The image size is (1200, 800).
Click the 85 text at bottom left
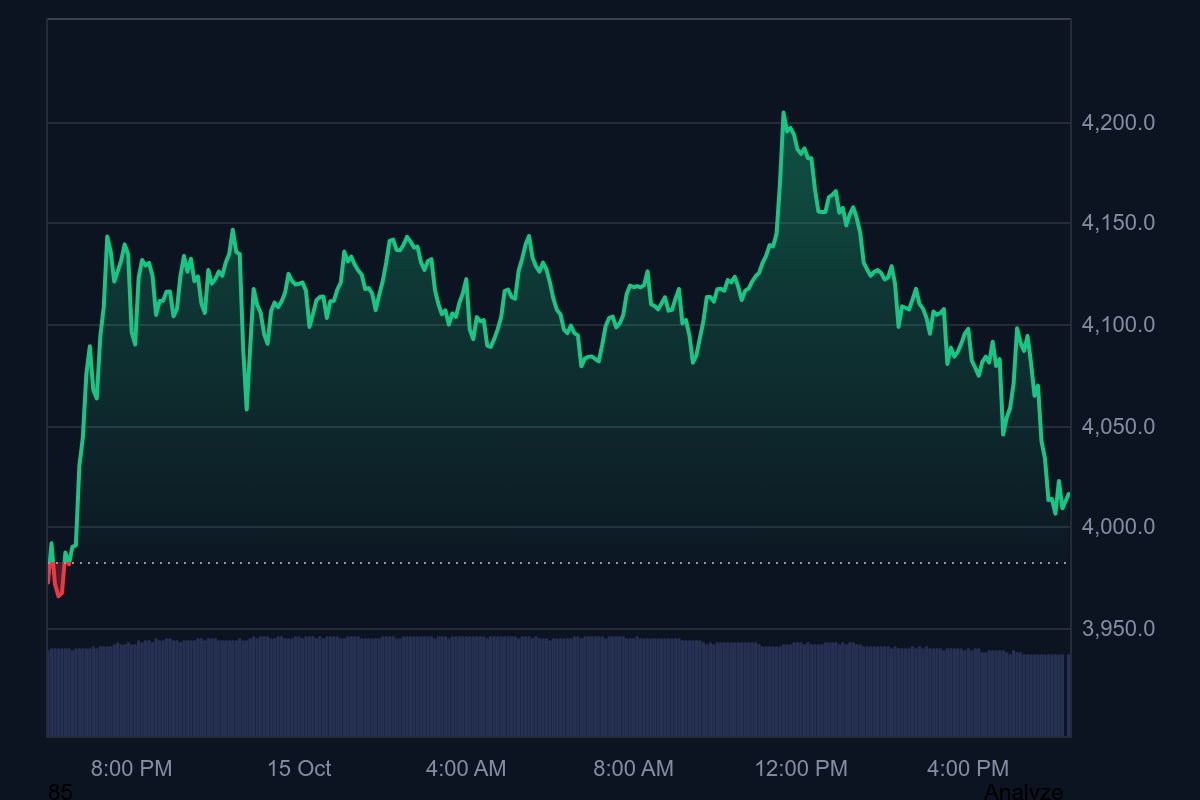60,792
